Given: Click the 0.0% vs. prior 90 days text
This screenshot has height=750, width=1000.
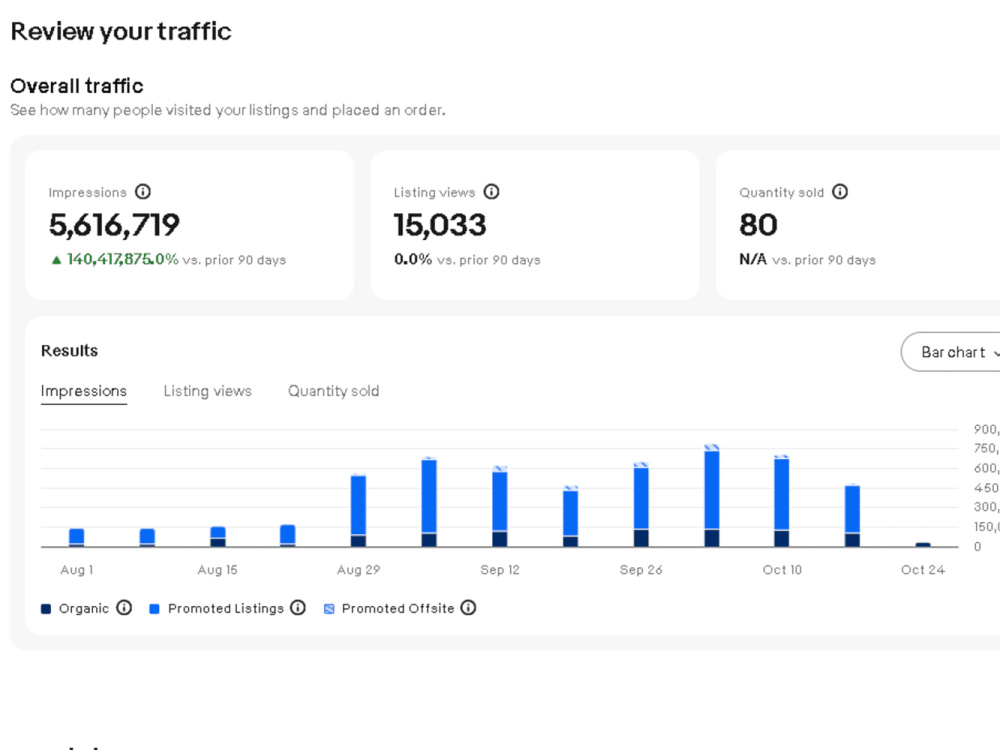Looking at the screenshot, I should tap(467, 260).
